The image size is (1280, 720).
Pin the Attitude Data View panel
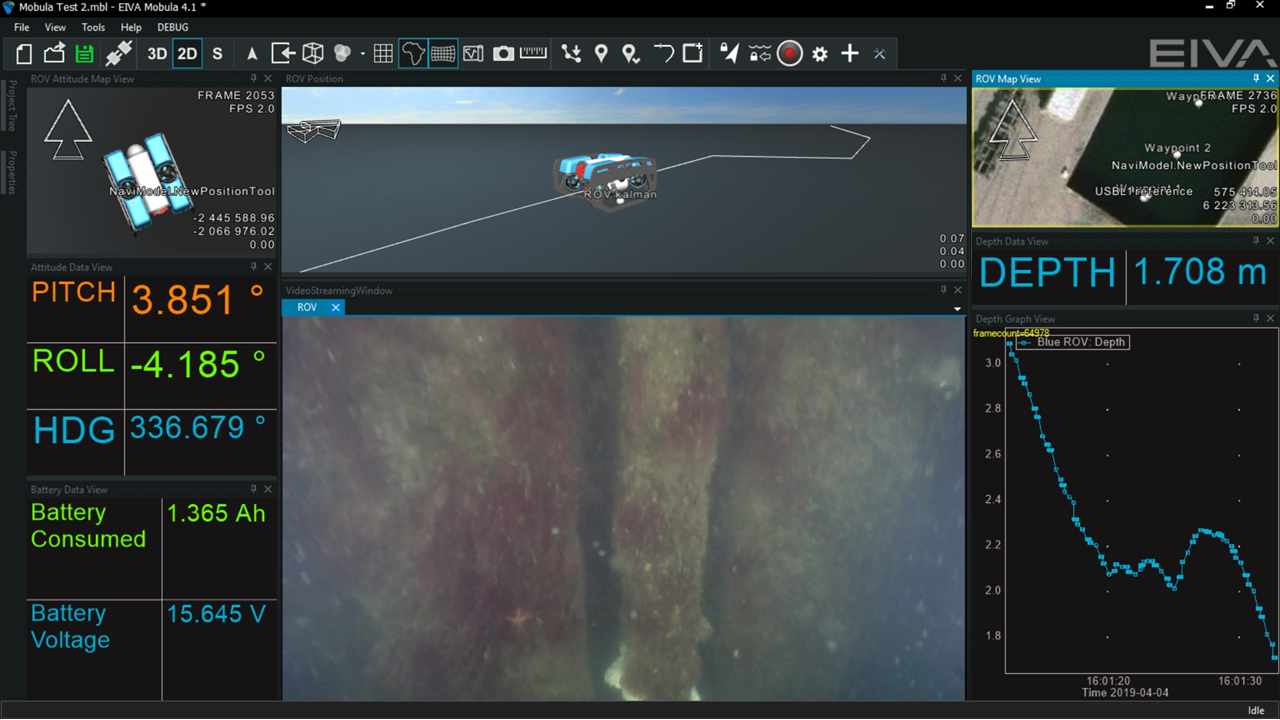point(254,267)
